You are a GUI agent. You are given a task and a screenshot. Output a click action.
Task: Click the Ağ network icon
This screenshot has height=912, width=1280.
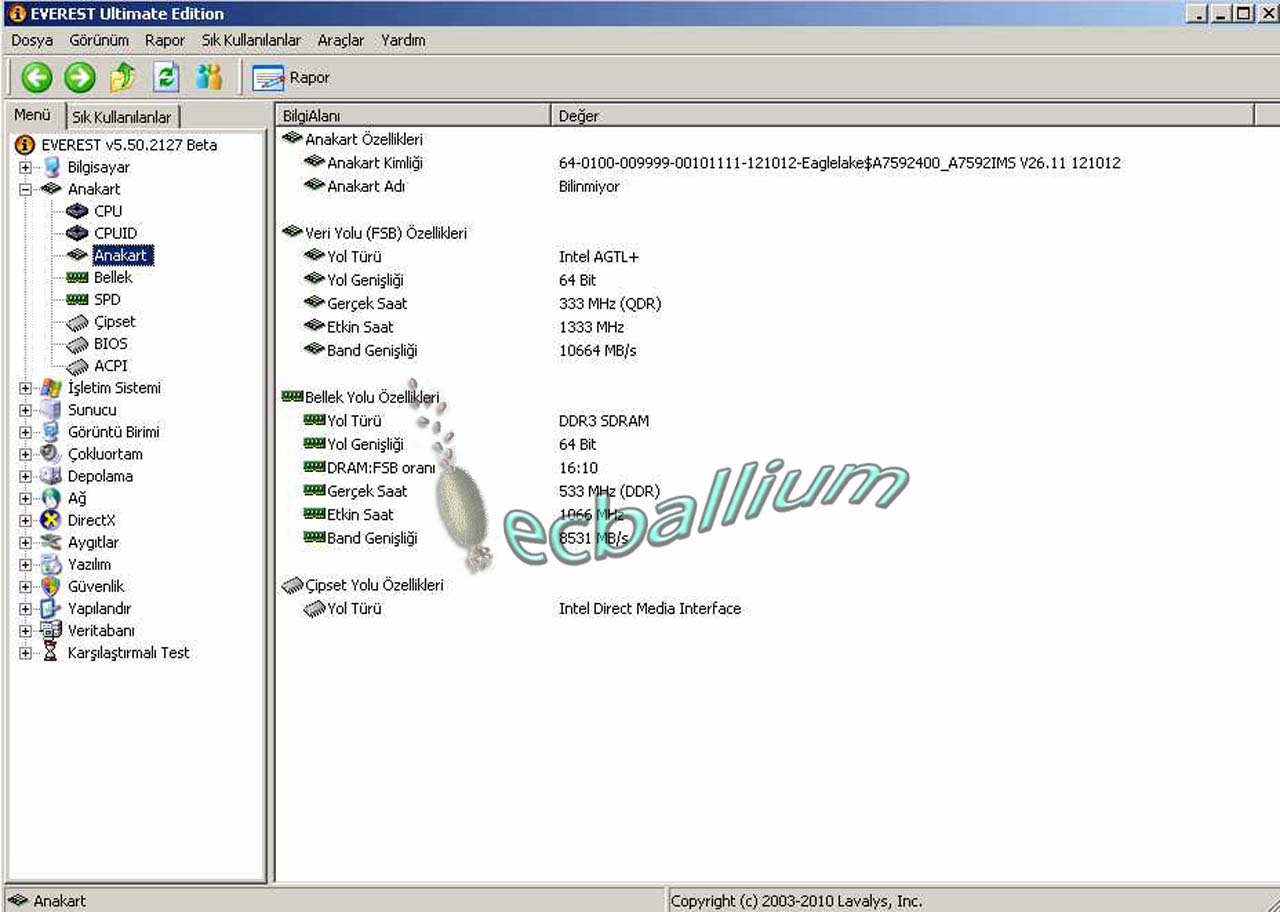(x=51, y=498)
